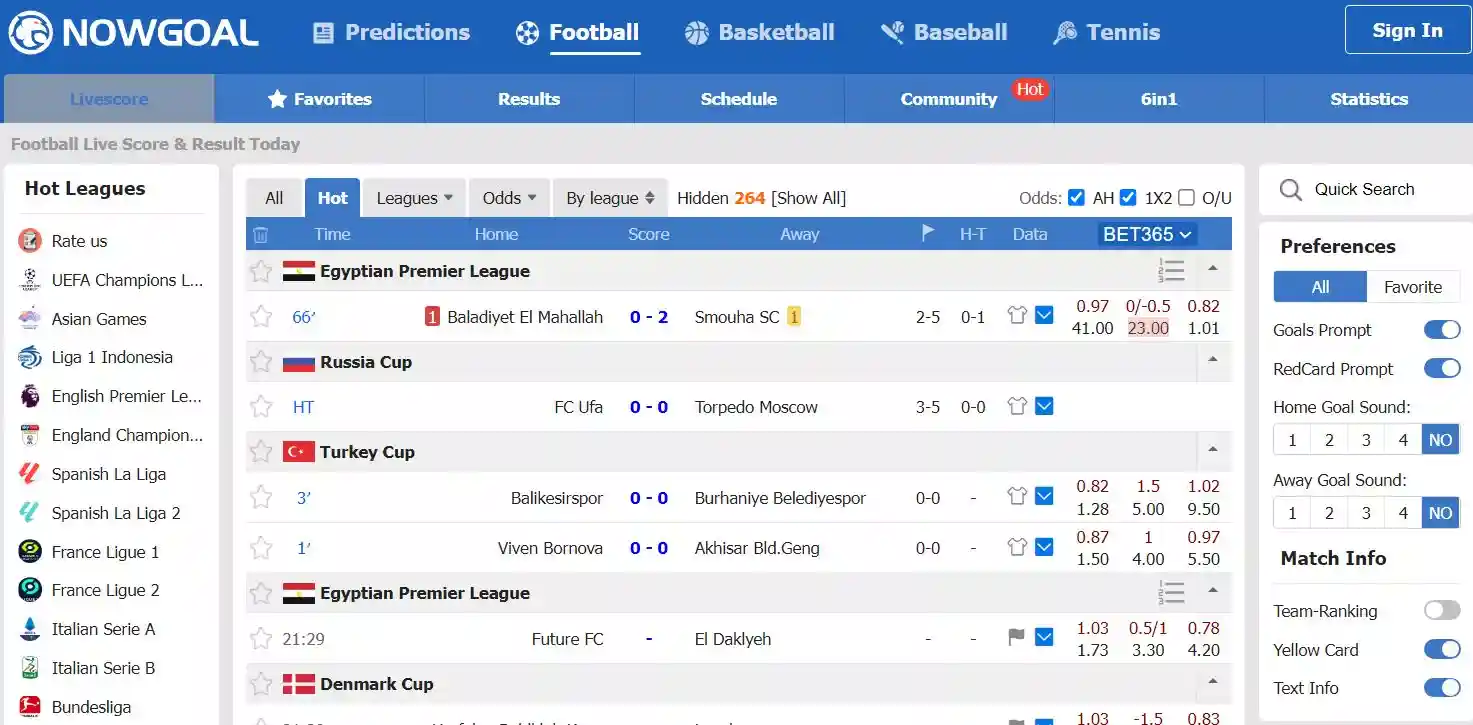Screen dimensions: 1473x725
Task: Enable the Team-Ranking toggle
Action: [x=1442, y=611]
